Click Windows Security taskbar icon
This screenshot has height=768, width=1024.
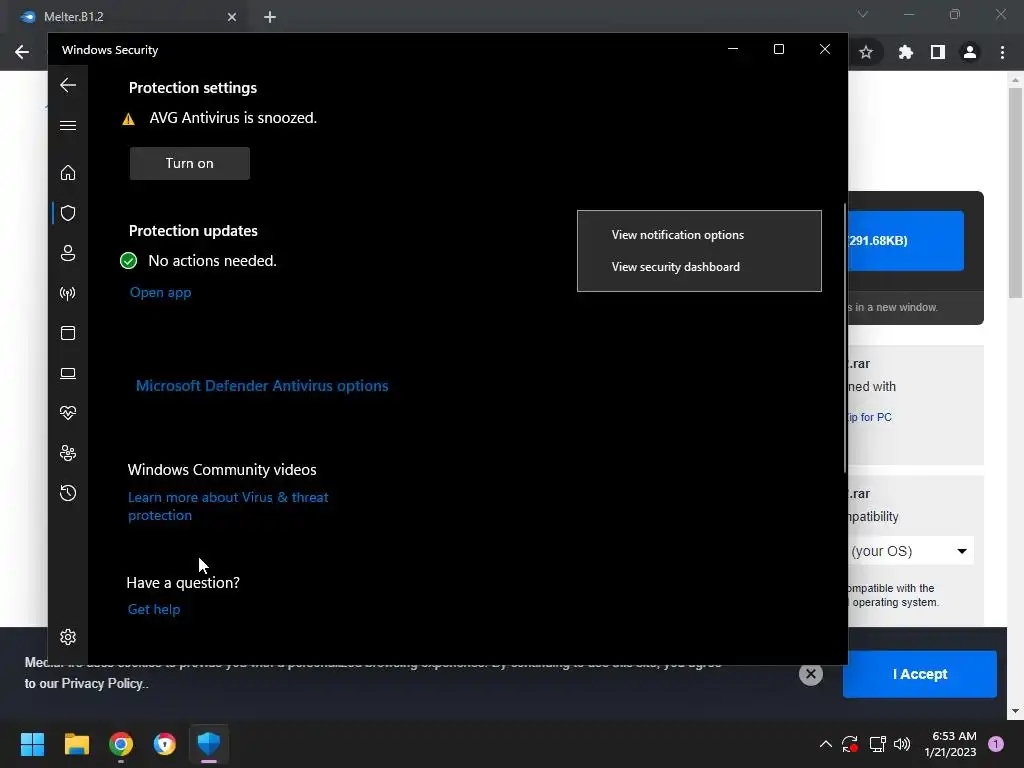209,744
